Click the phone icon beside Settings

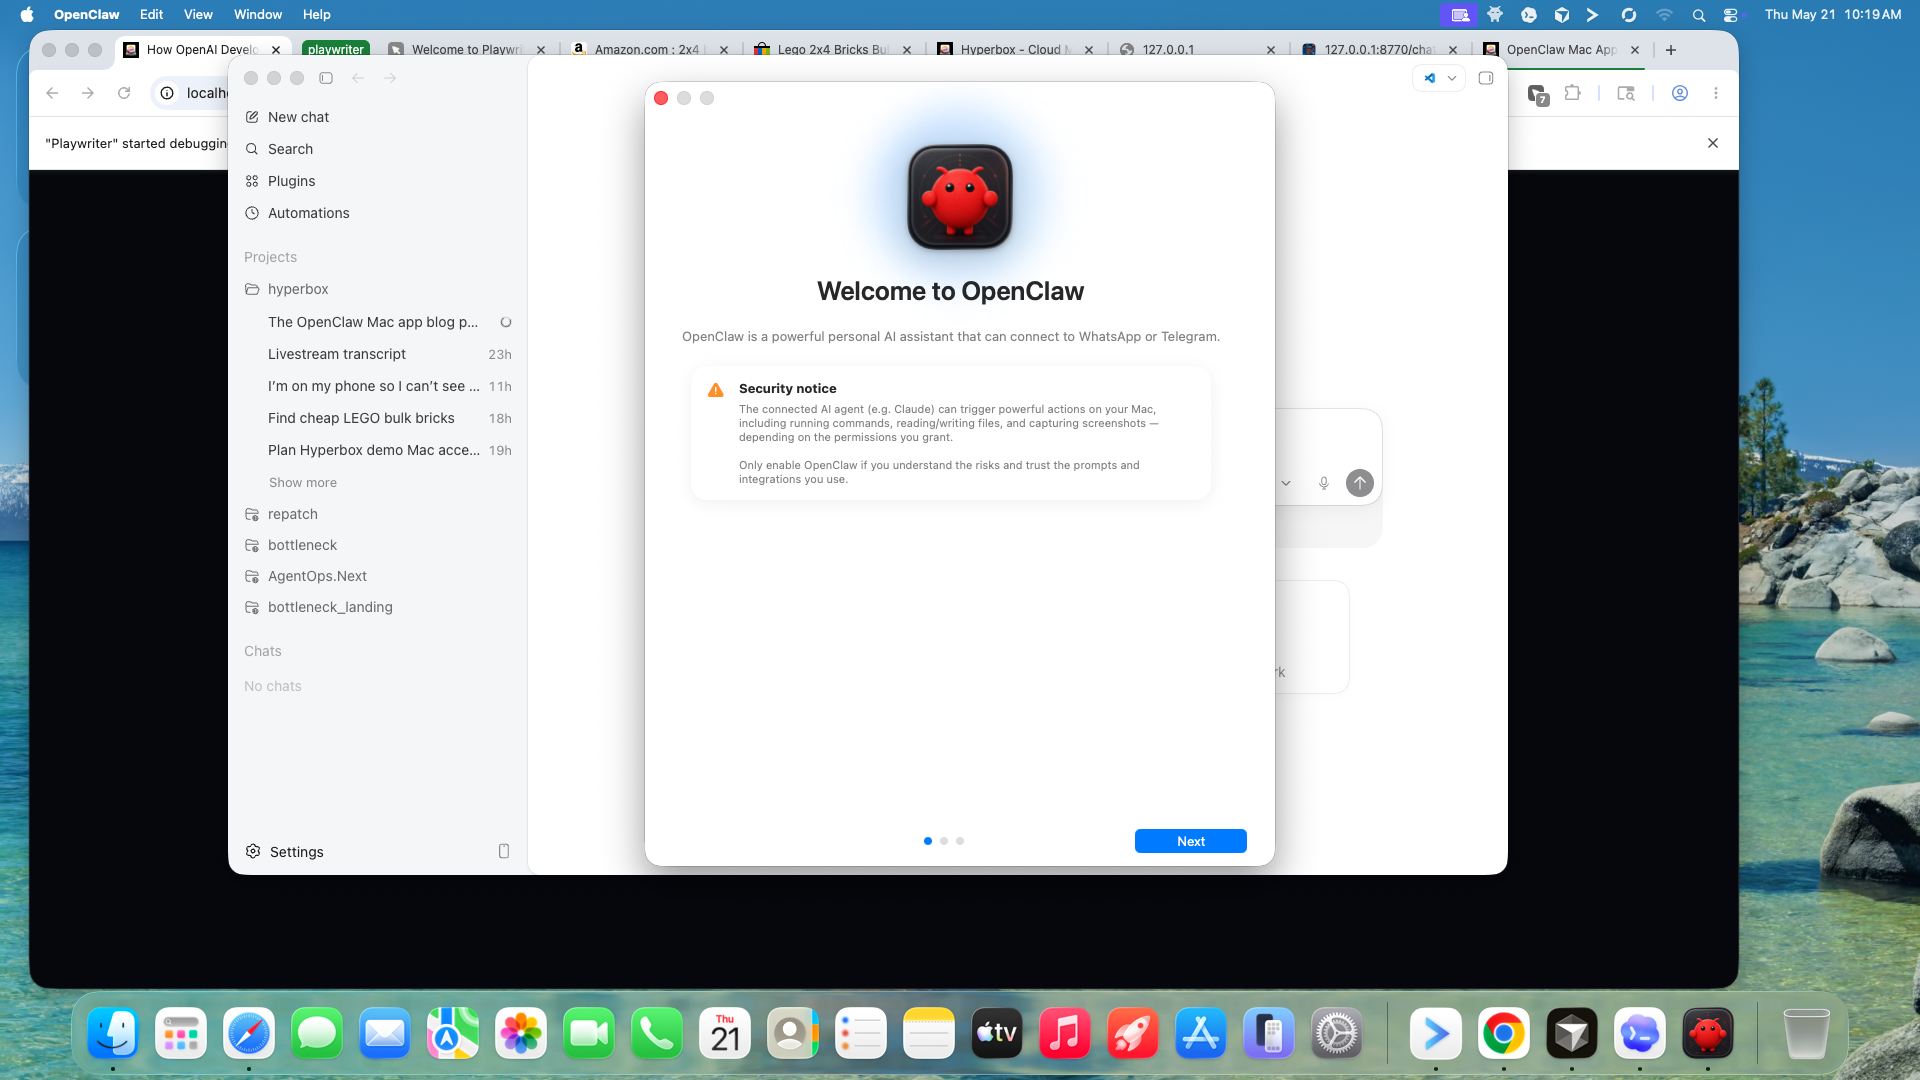tap(504, 851)
